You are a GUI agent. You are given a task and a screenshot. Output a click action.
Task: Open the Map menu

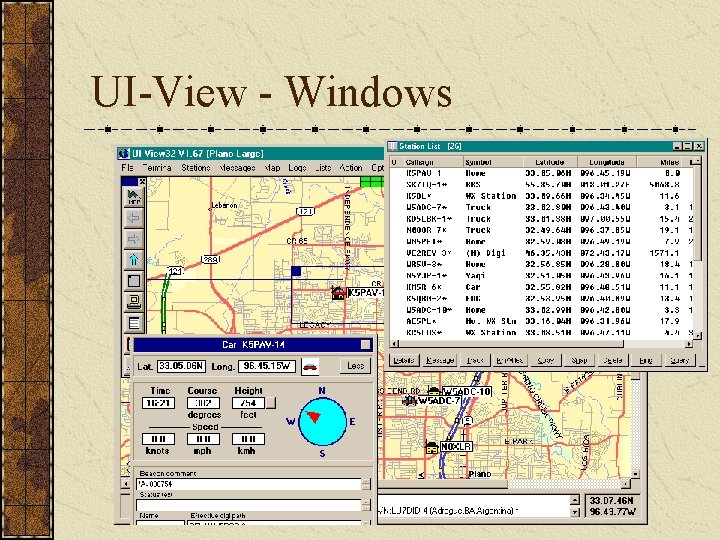272,168
